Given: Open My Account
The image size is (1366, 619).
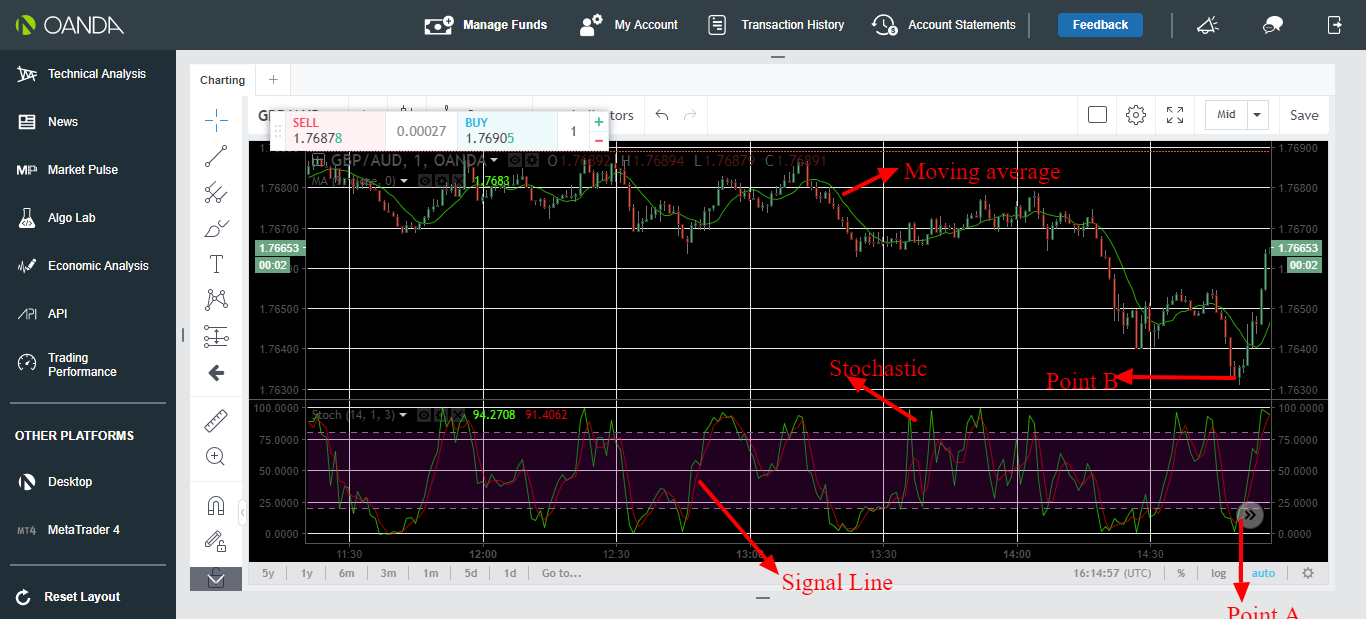Looking at the screenshot, I should (629, 25).
